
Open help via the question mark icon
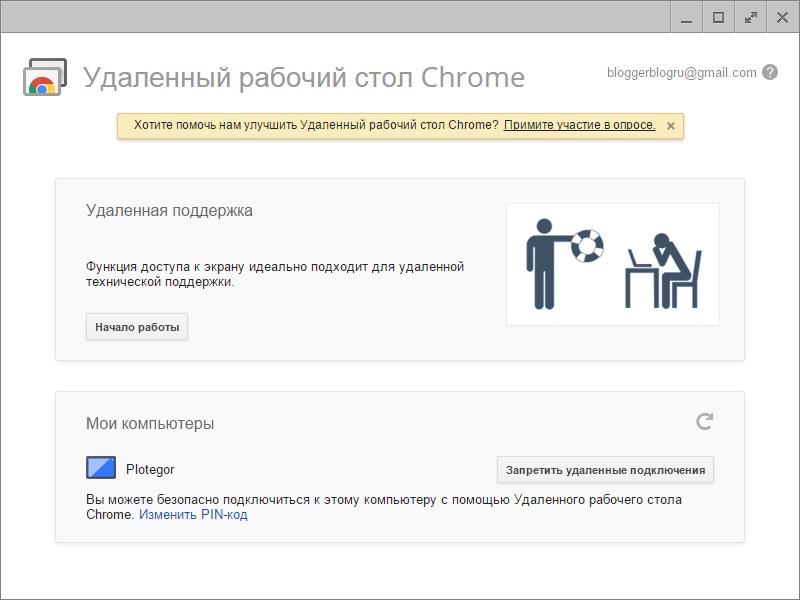770,72
